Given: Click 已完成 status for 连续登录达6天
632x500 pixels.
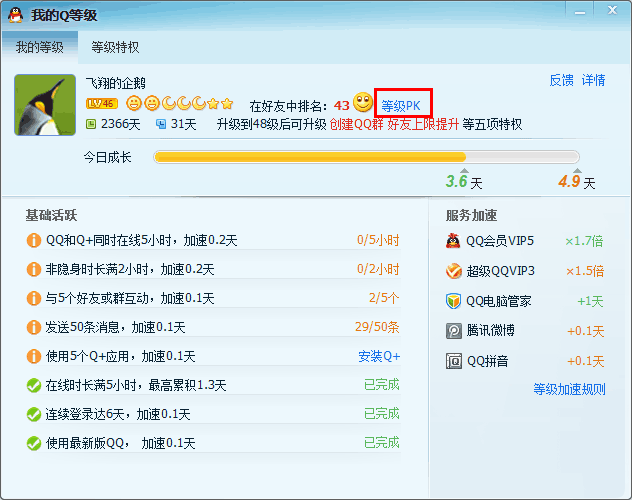Looking at the screenshot, I should pos(382,414).
